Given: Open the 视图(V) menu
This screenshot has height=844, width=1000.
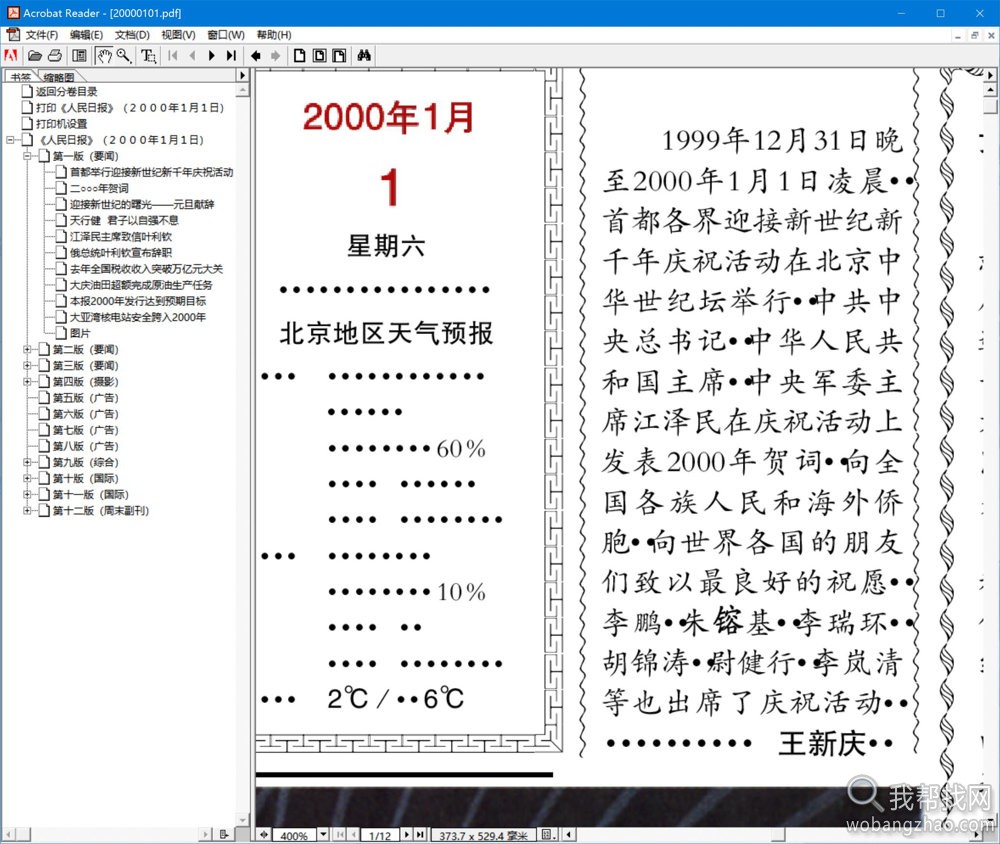Looking at the screenshot, I should tap(178, 35).
